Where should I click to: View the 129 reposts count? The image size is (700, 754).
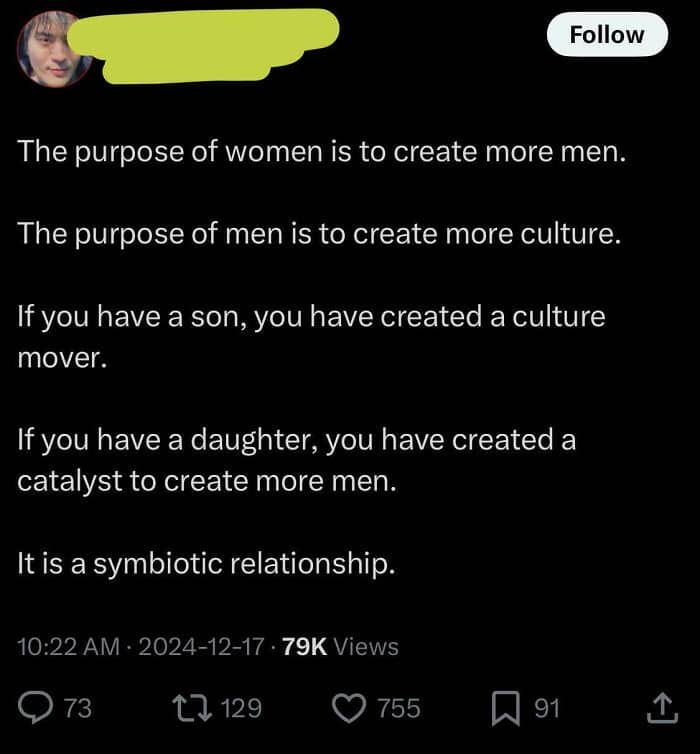tap(241, 708)
